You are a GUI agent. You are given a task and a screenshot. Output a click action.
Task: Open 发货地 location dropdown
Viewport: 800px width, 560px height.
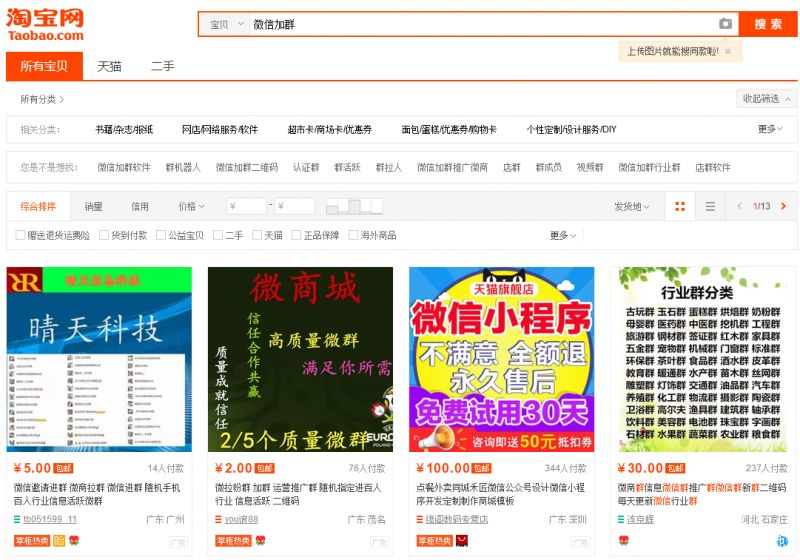coord(631,206)
